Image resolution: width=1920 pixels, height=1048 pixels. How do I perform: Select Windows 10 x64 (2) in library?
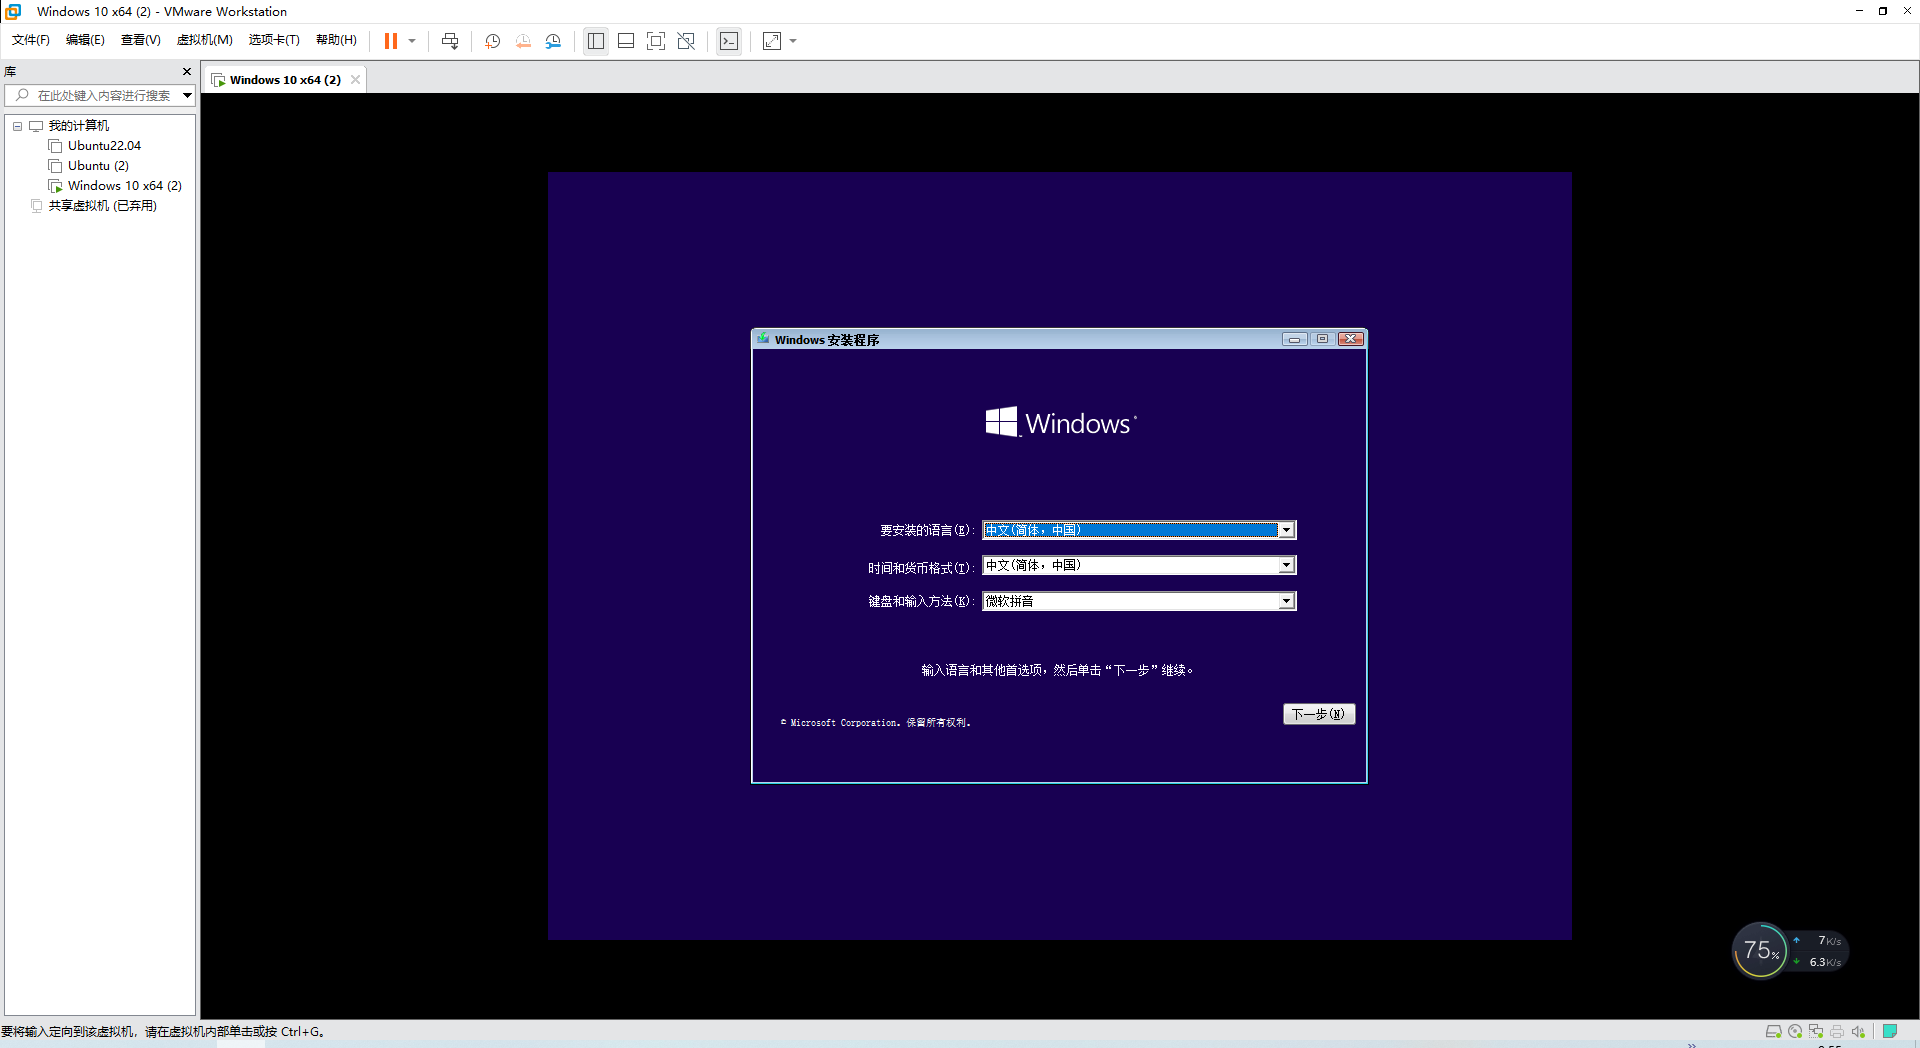tap(125, 186)
